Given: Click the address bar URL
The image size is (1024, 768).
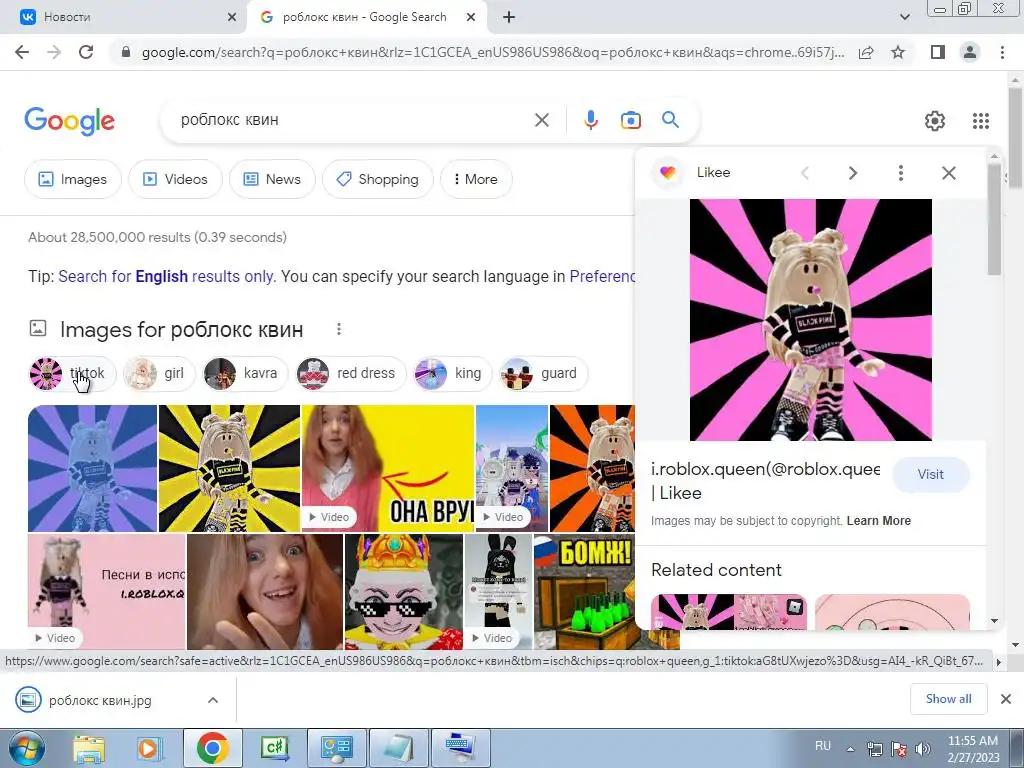Looking at the screenshot, I should pyautogui.click(x=492, y=52).
